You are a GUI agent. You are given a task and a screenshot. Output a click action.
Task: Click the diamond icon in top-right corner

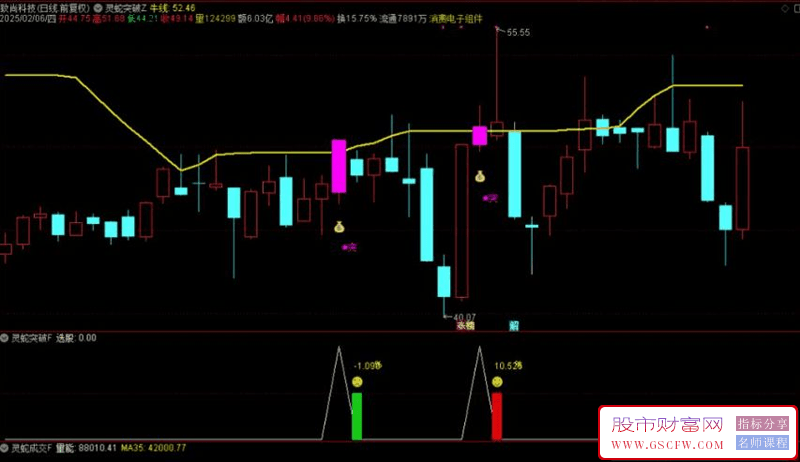coord(785,9)
